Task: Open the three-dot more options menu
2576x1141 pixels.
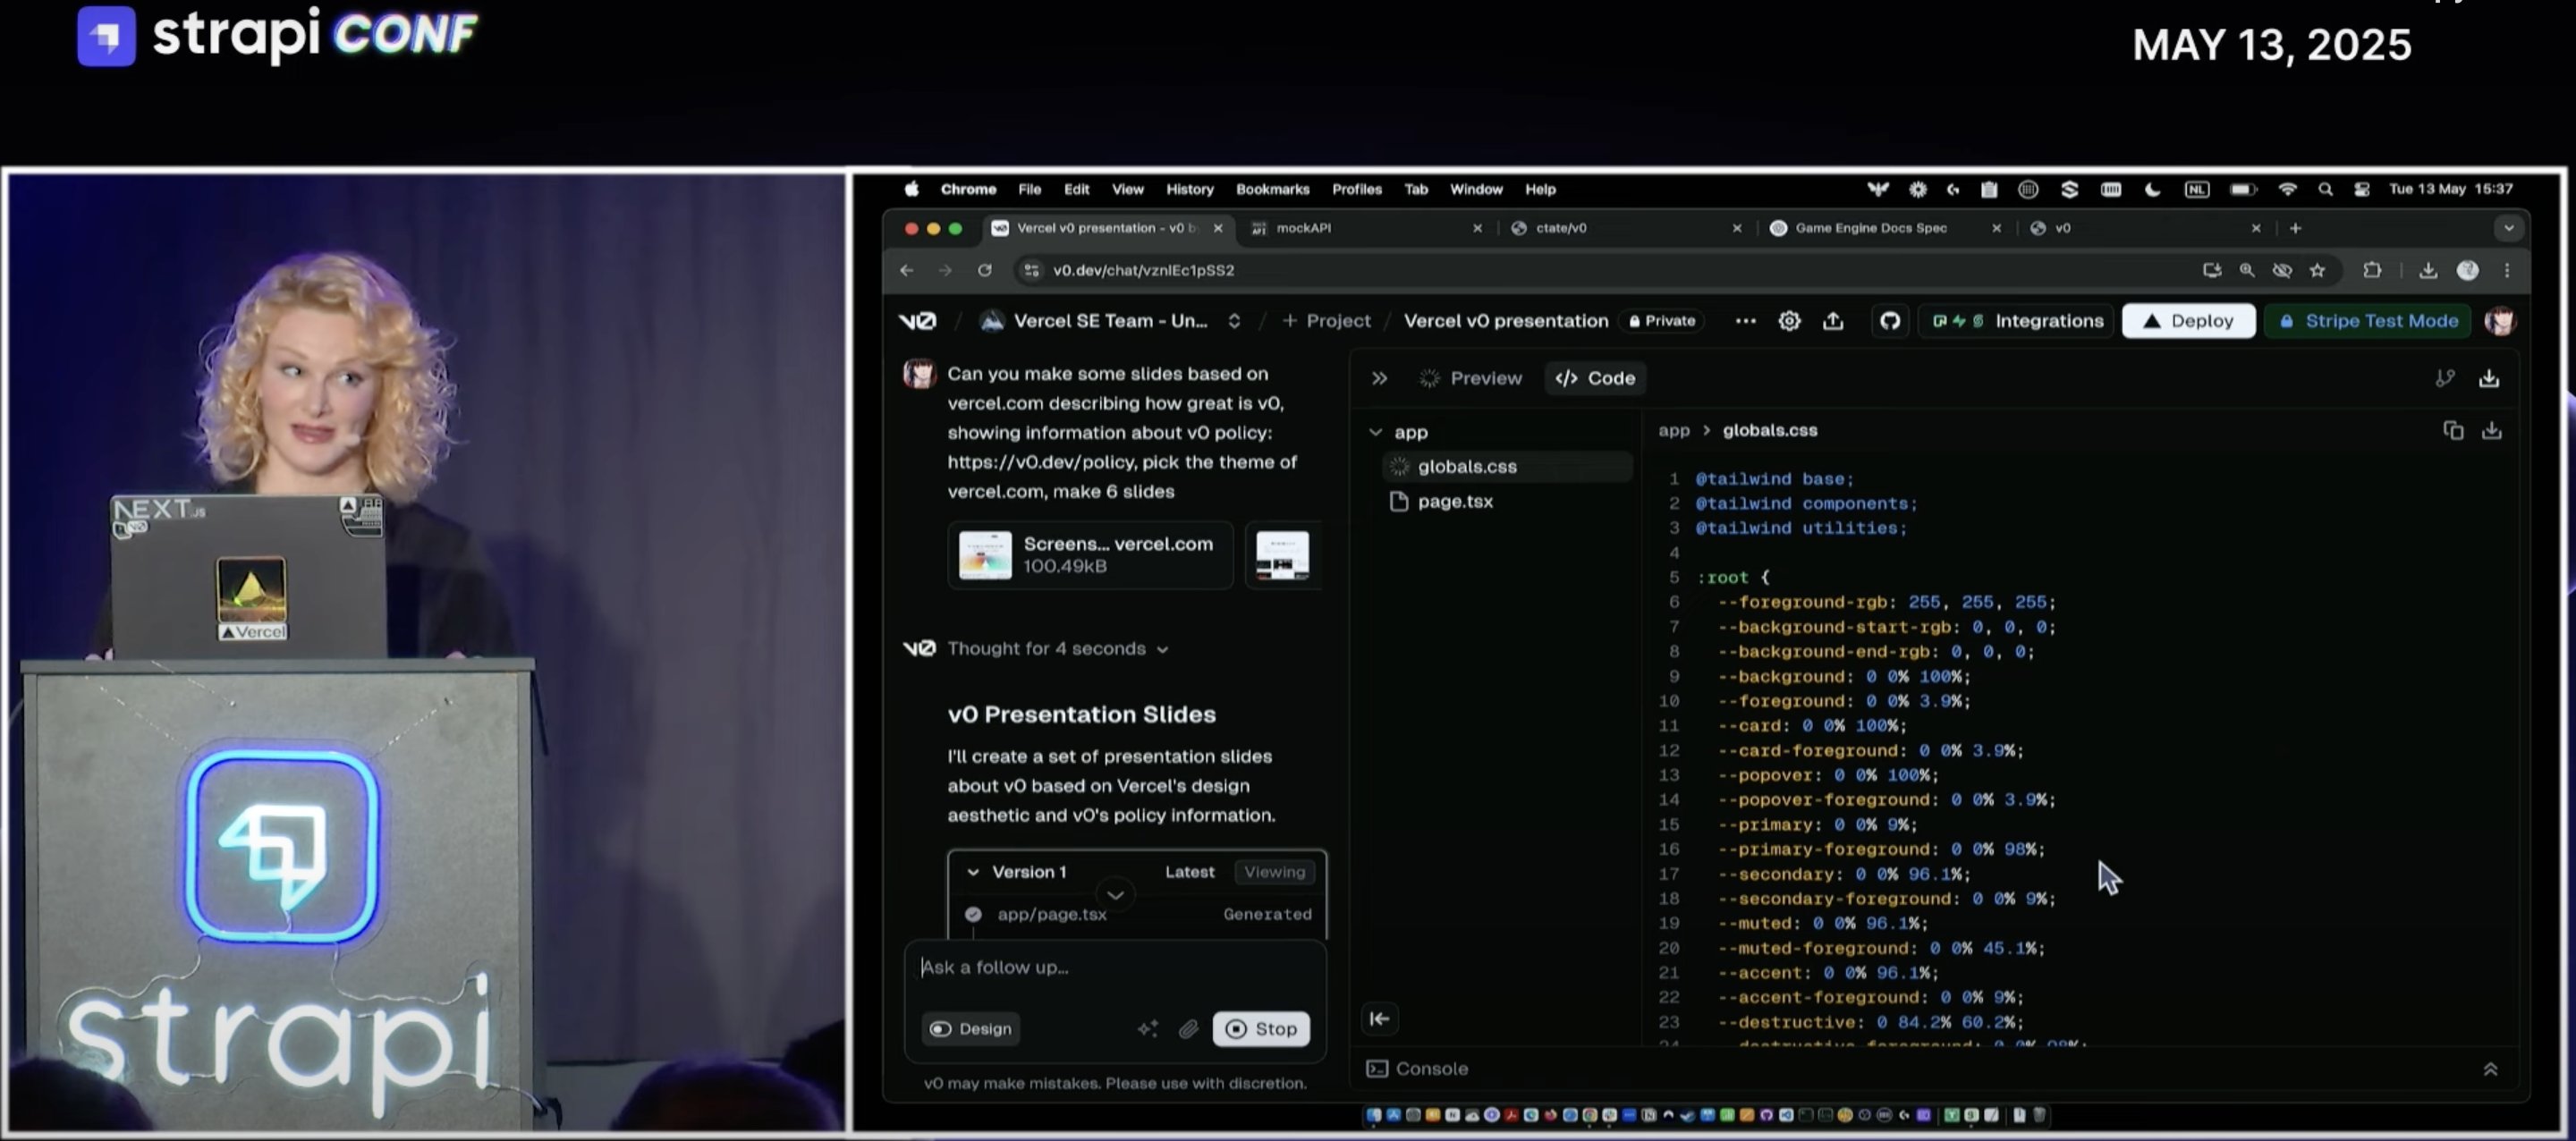Action: (x=1745, y=321)
